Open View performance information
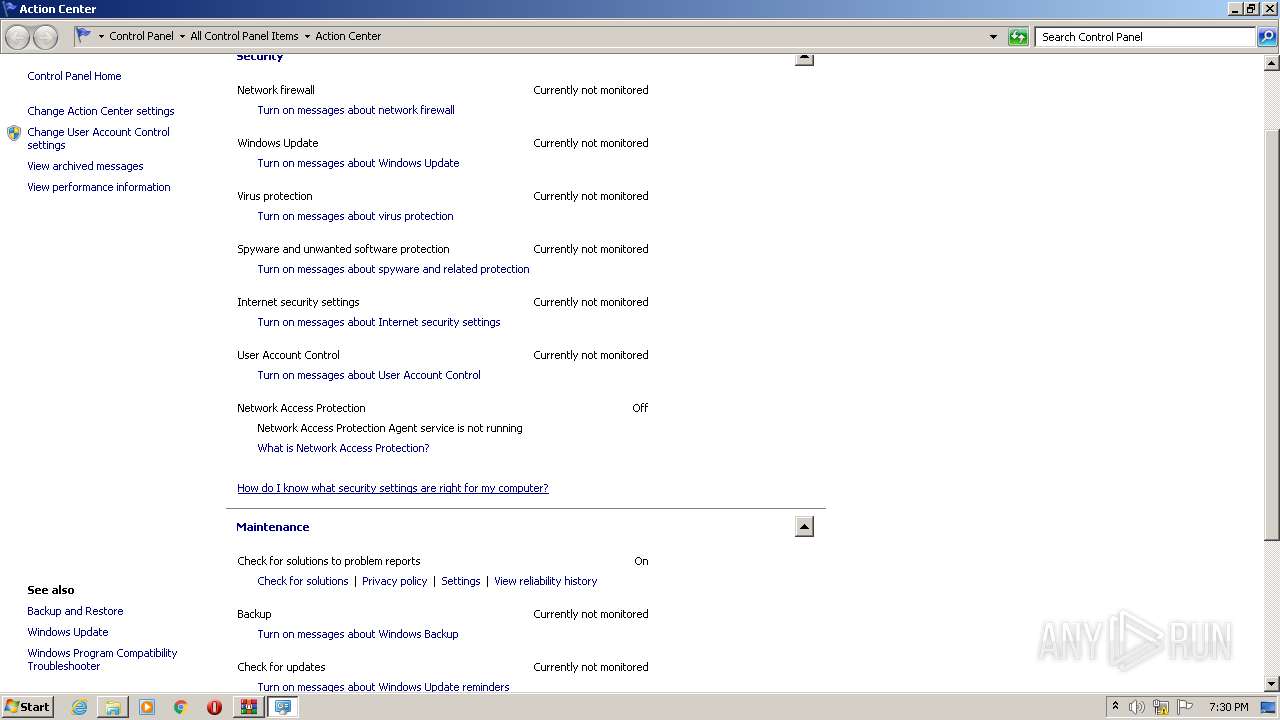The width and height of the screenshot is (1280, 720). click(99, 187)
